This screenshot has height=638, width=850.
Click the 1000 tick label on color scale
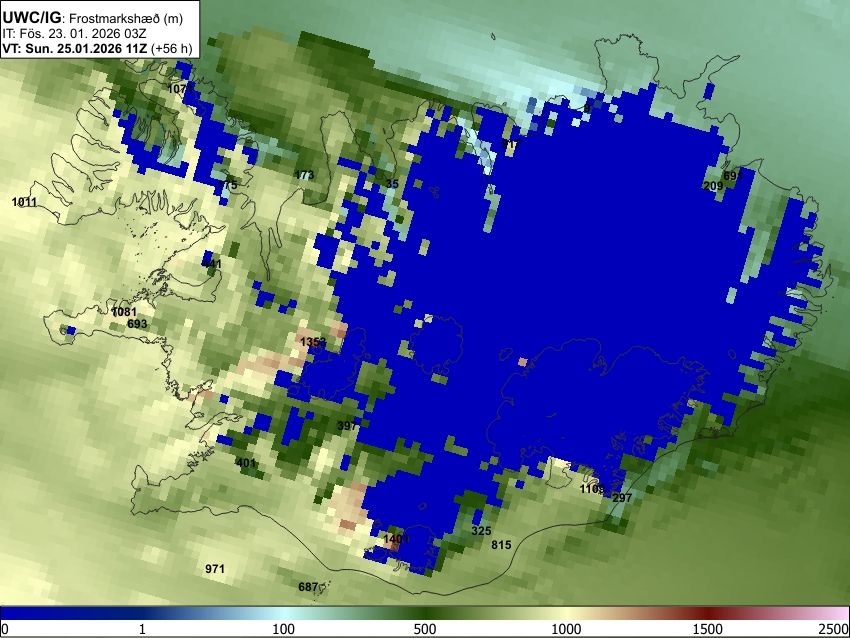coord(566,629)
